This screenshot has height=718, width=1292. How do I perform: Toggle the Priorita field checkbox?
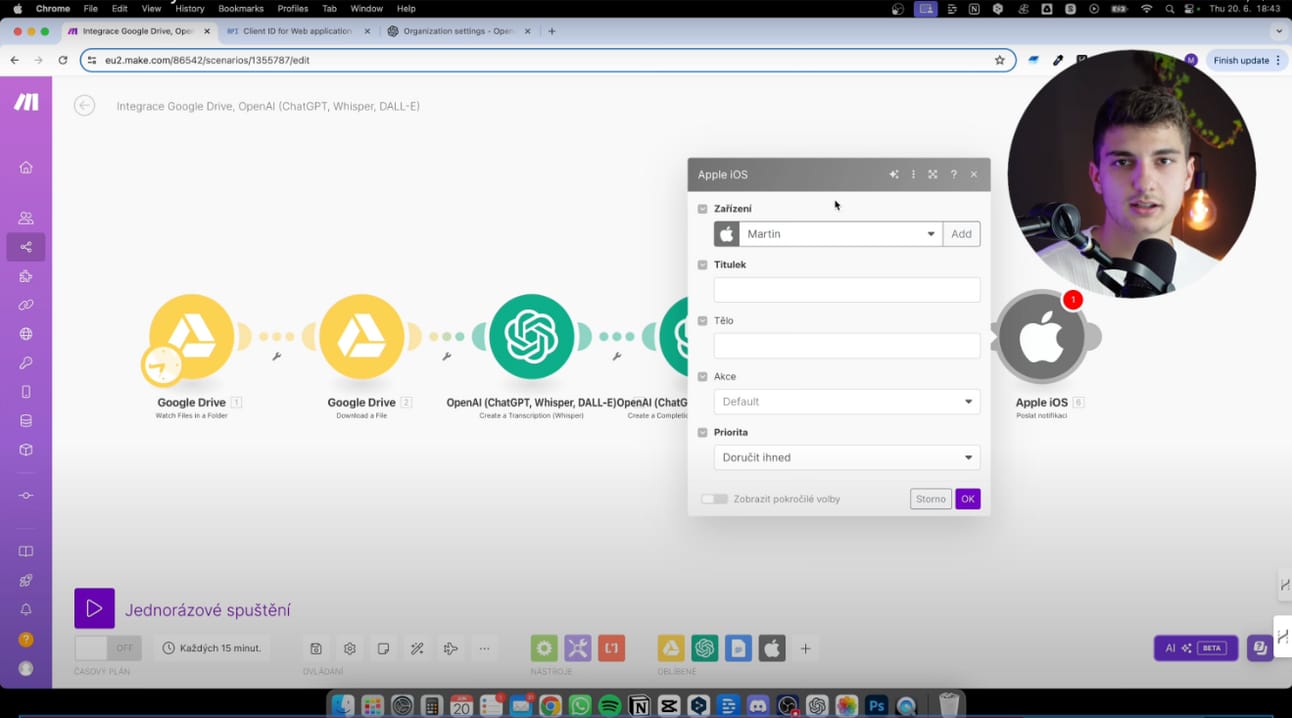tap(703, 433)
